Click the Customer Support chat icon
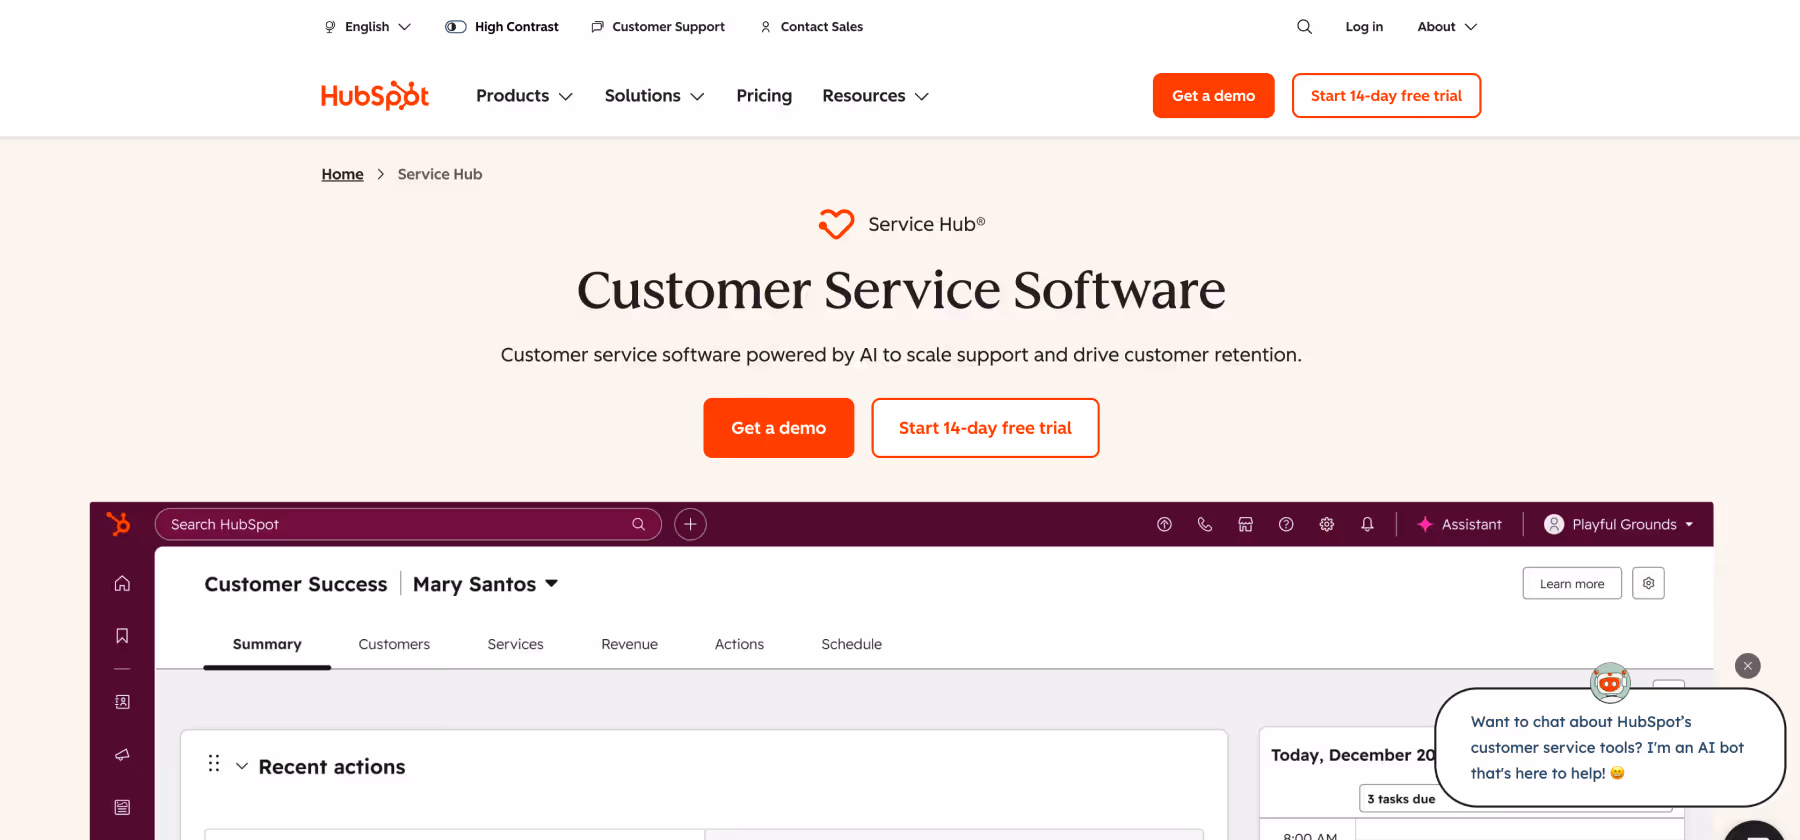This screenshot has width=1800, height=840. tap(597, 27)
